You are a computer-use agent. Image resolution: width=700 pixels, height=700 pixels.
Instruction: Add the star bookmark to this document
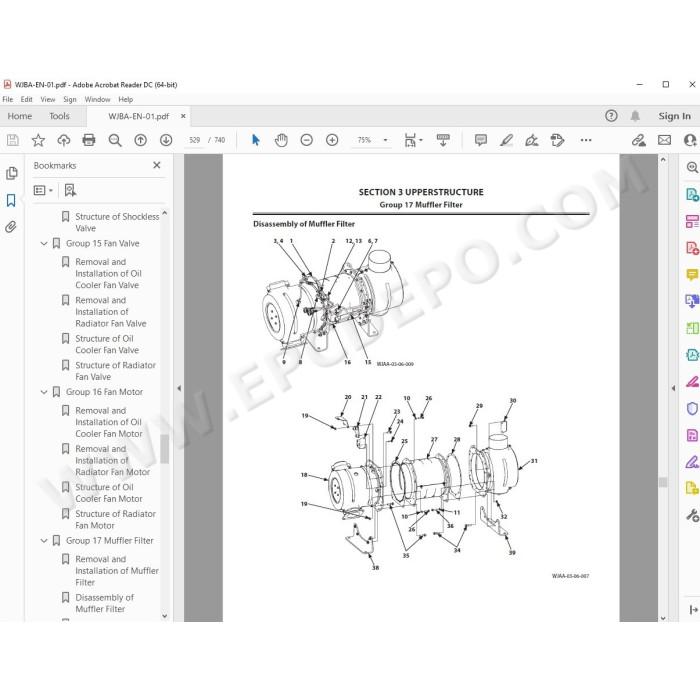coord(38,140)
